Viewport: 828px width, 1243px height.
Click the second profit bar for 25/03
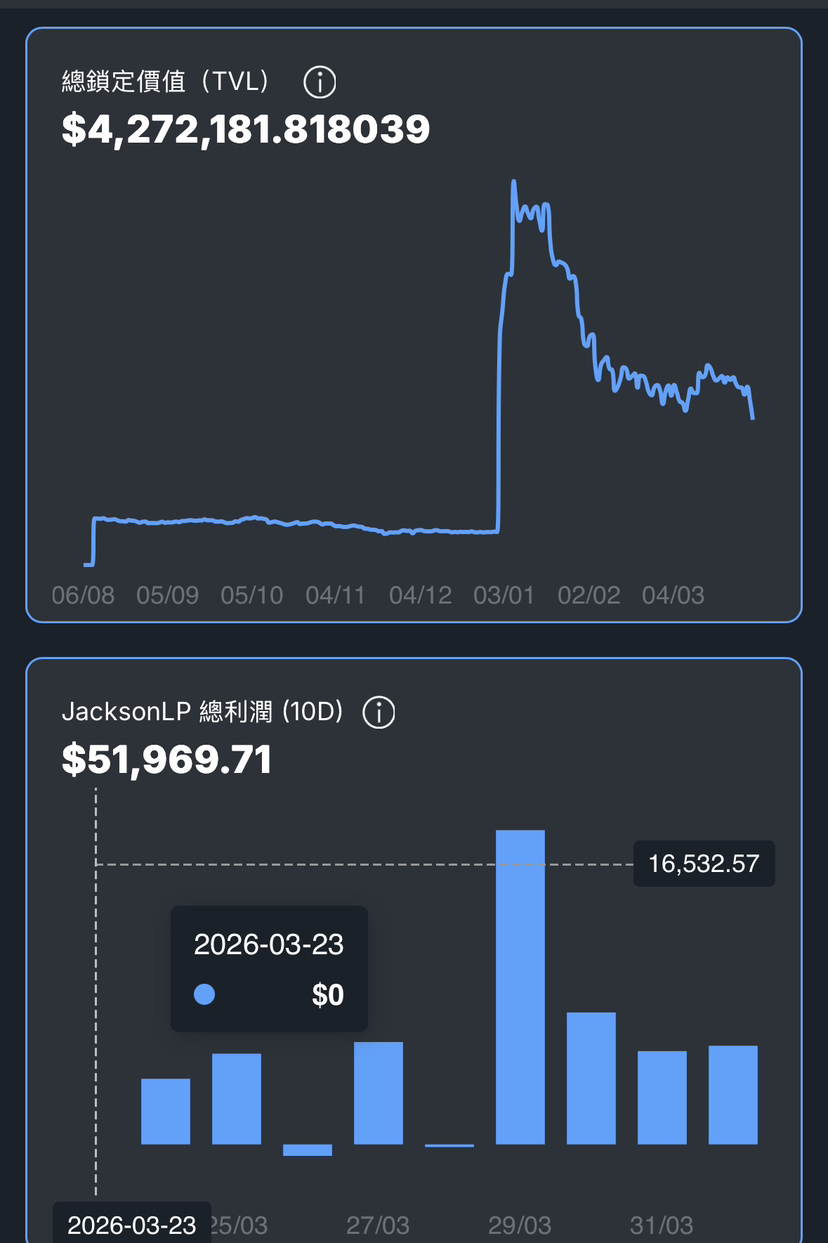(236, 1098)
